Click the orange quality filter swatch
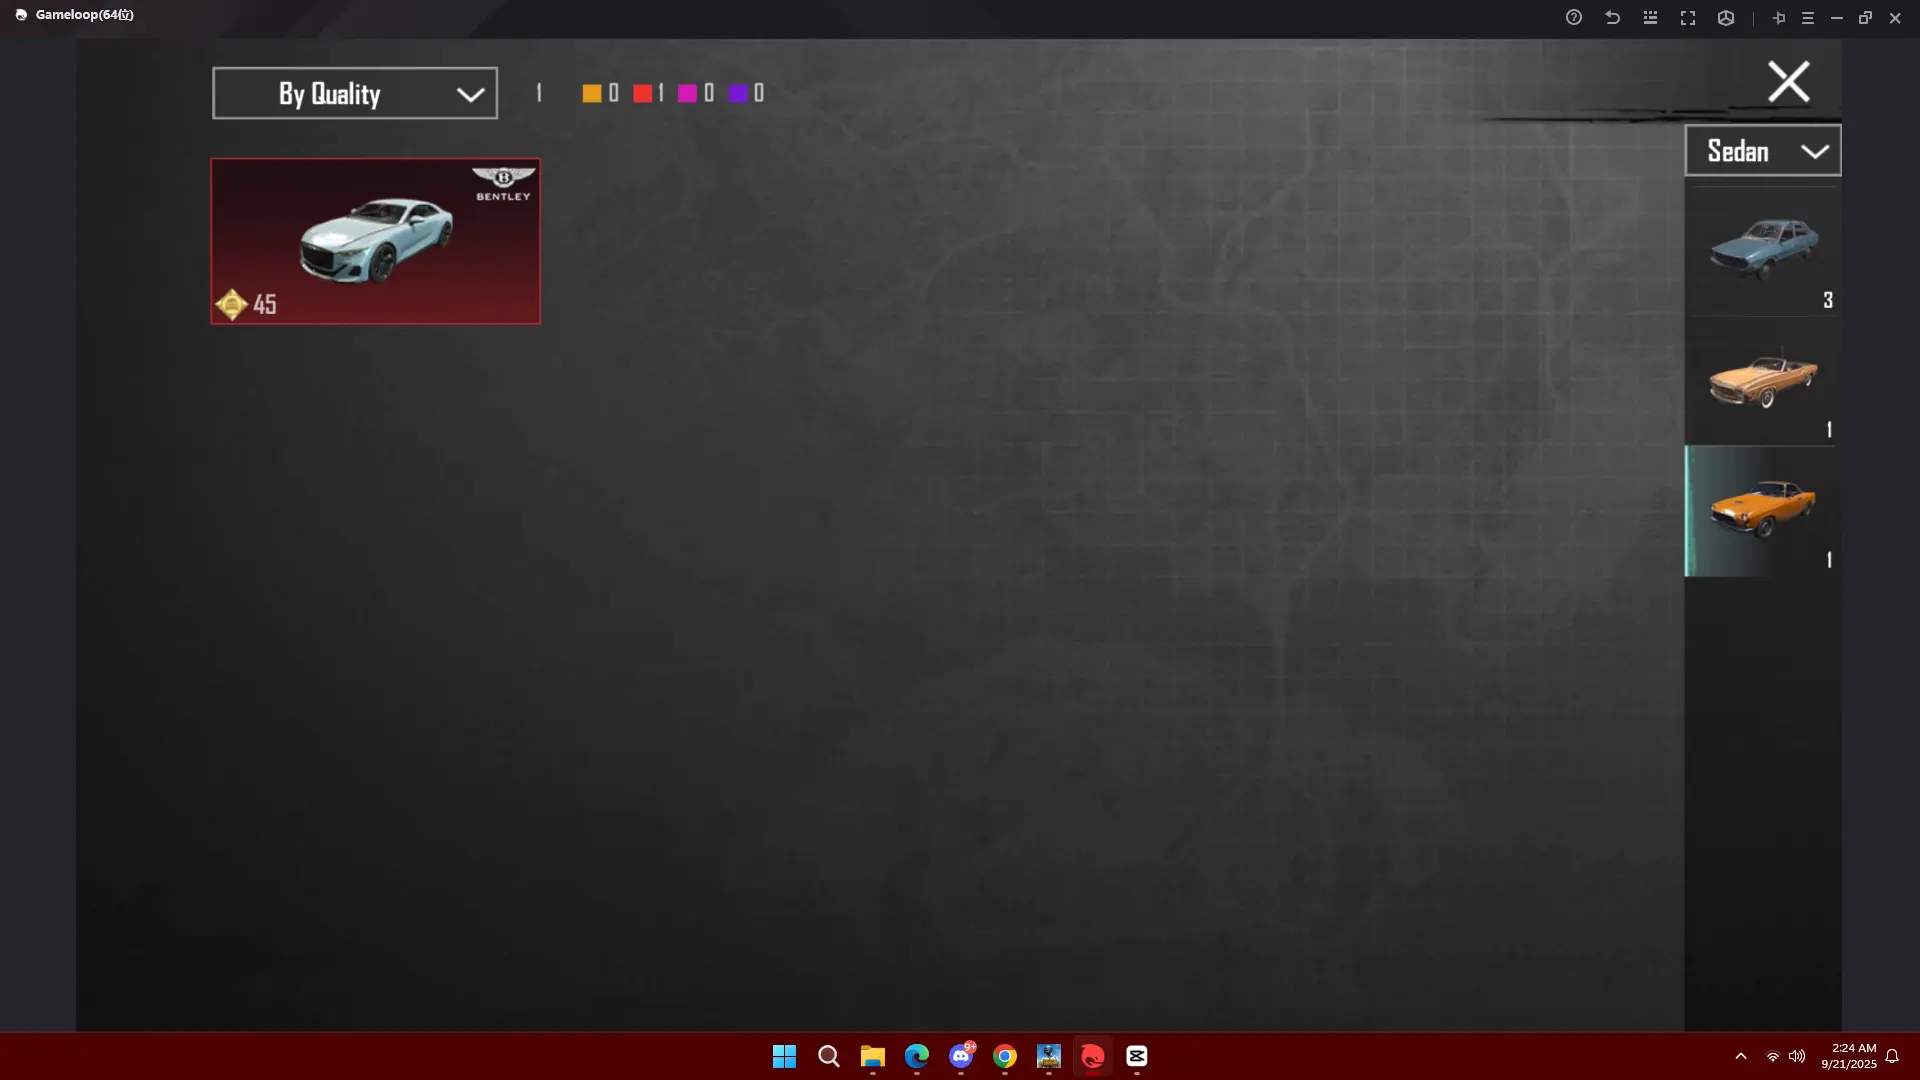This screenshot has height=1080, width=1920. [592, 93]
